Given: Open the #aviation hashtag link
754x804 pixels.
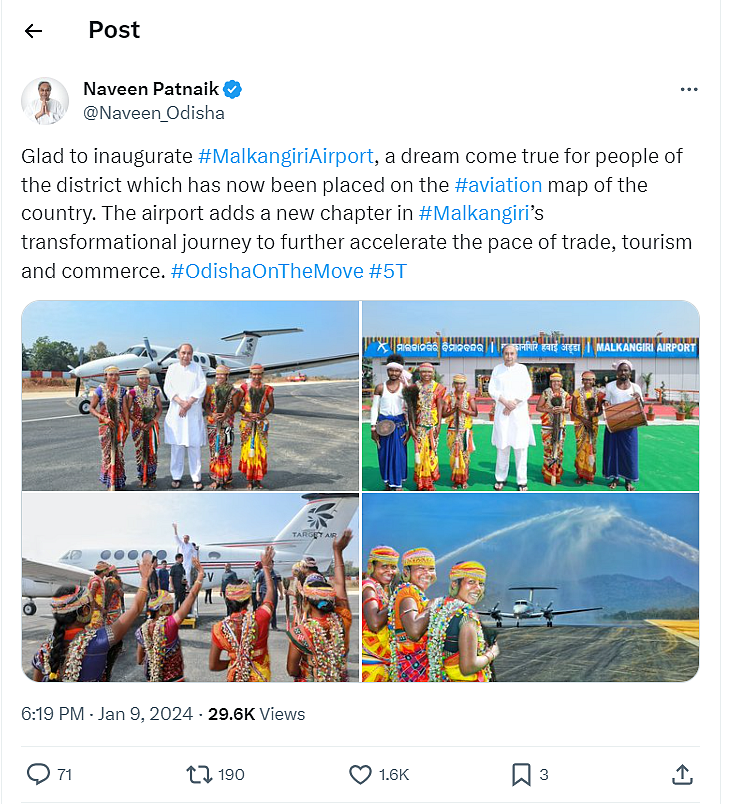Looking at the screenshot, I should pyautogui.click(x=498, y=185).
